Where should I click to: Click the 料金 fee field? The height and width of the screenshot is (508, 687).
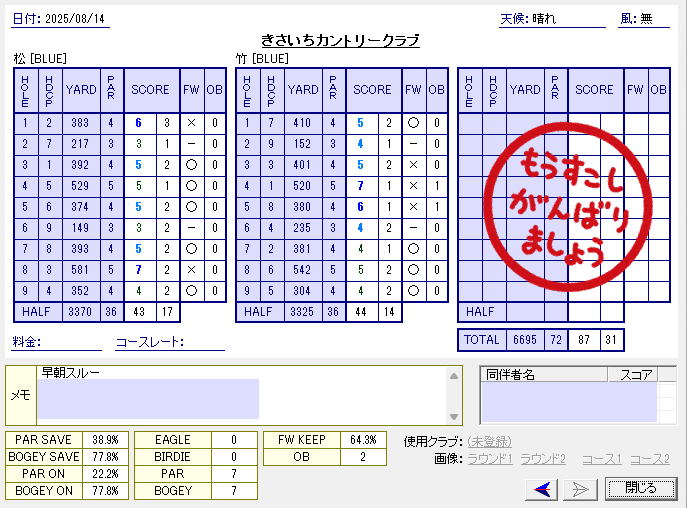click(70, 343)
